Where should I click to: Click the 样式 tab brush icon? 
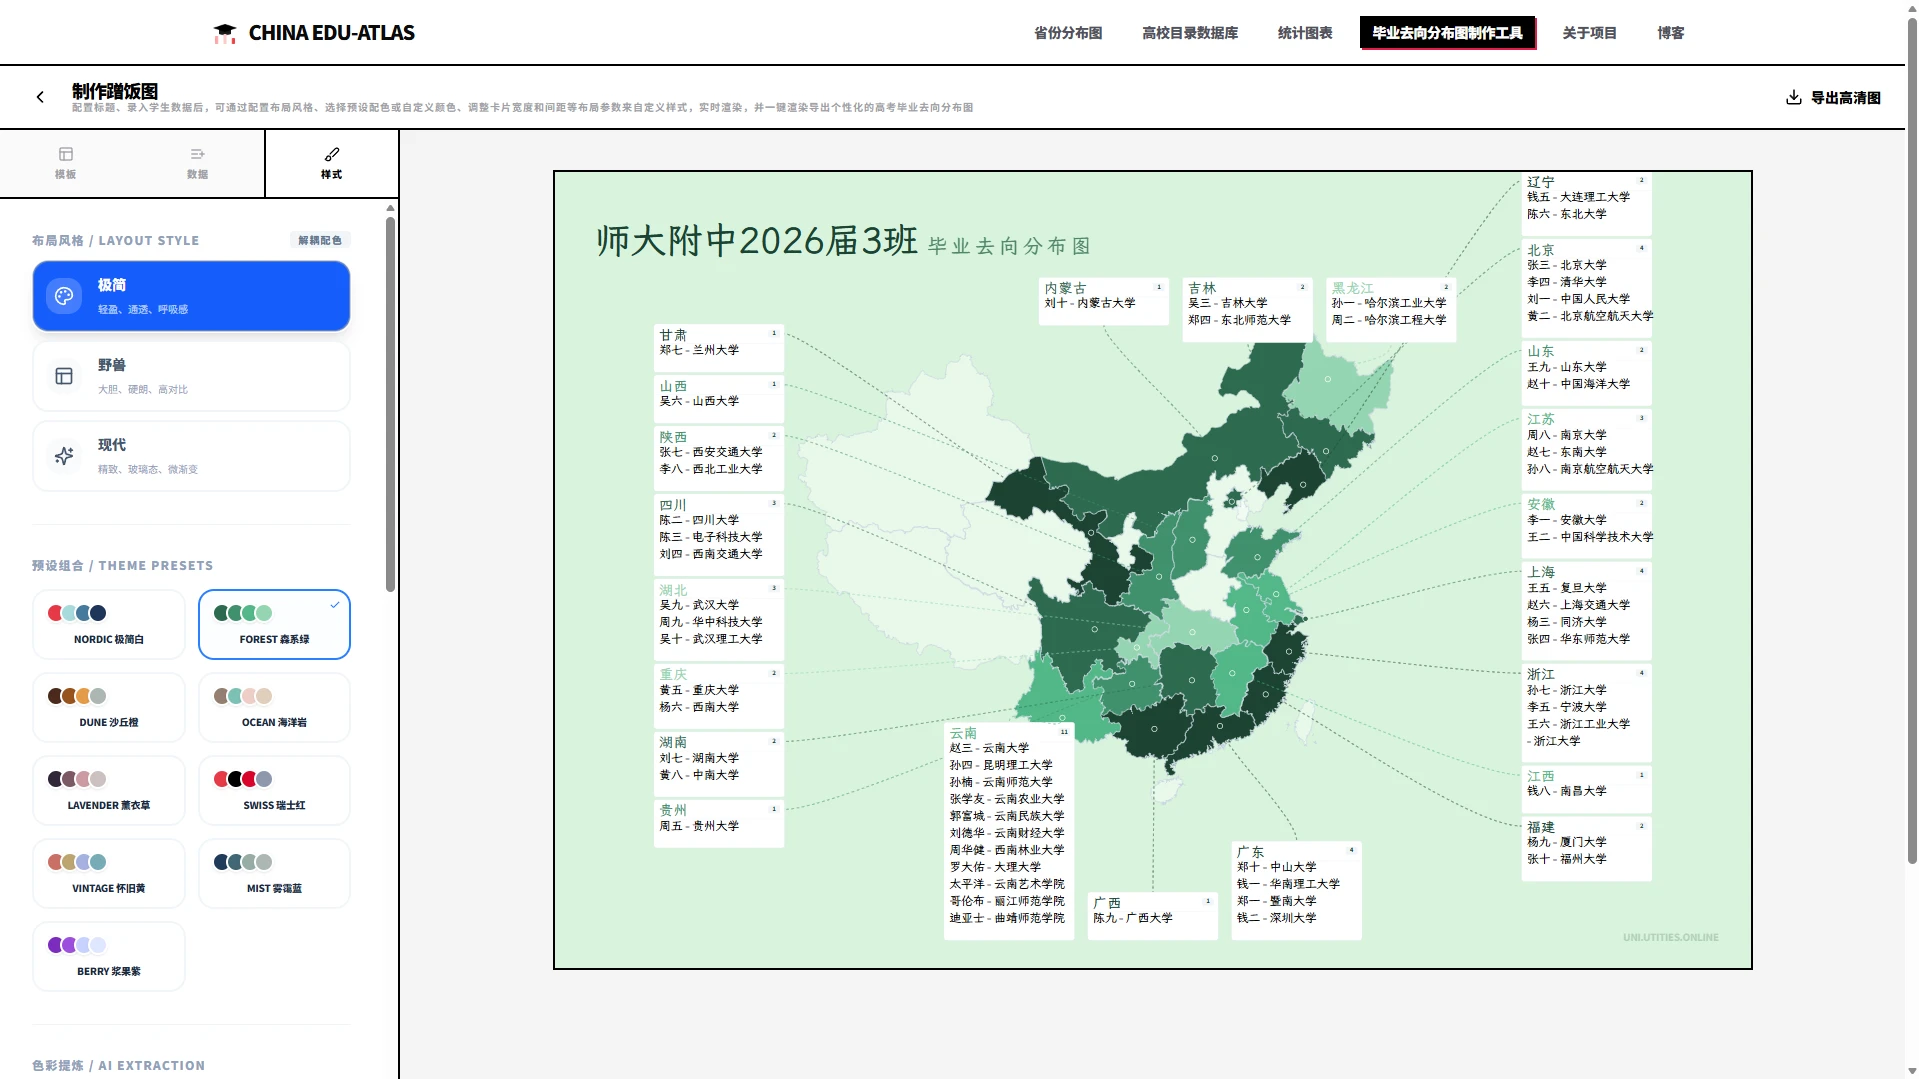[x=332, y=154]
